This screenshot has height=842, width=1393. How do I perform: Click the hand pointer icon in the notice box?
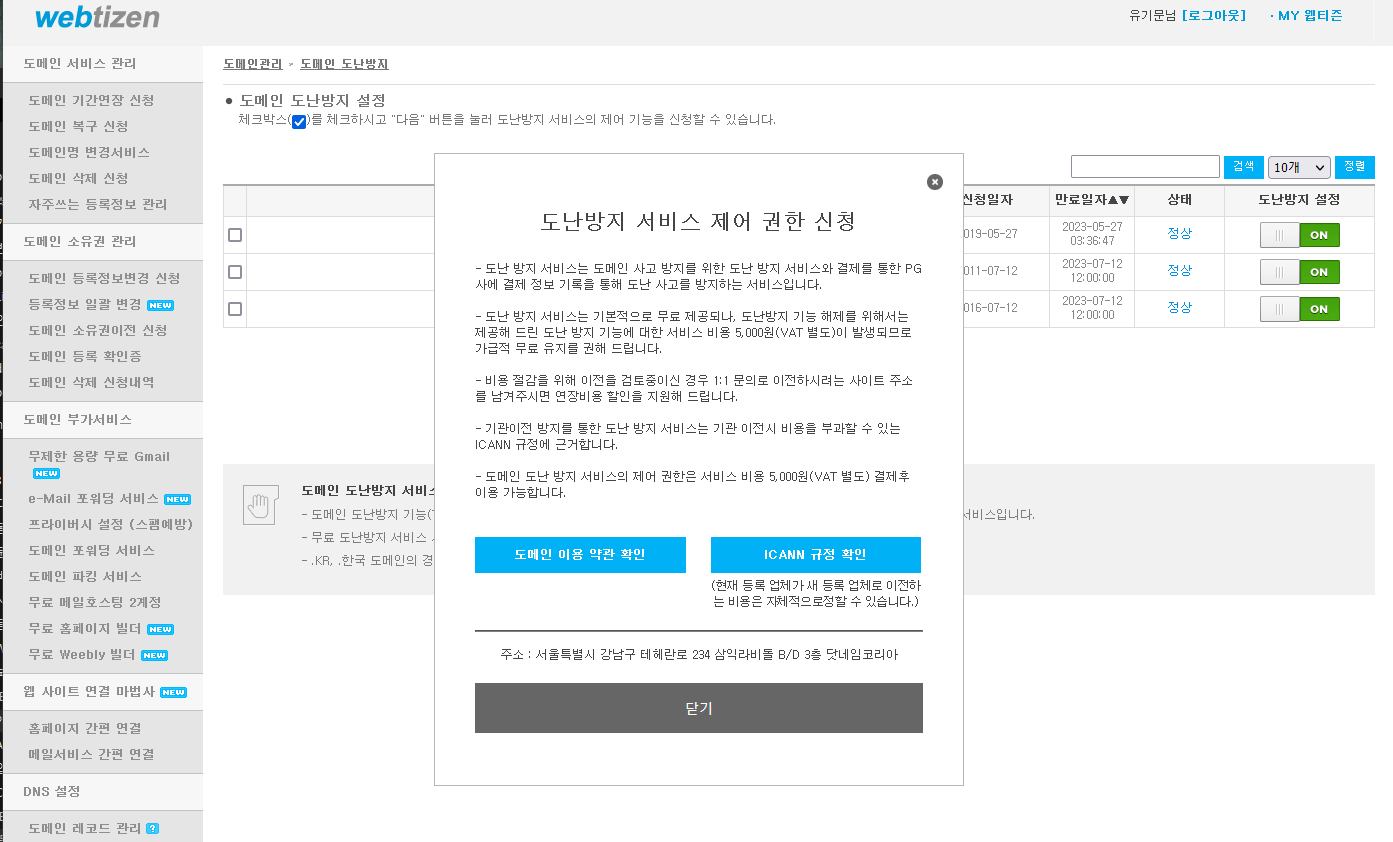point(259,507)
